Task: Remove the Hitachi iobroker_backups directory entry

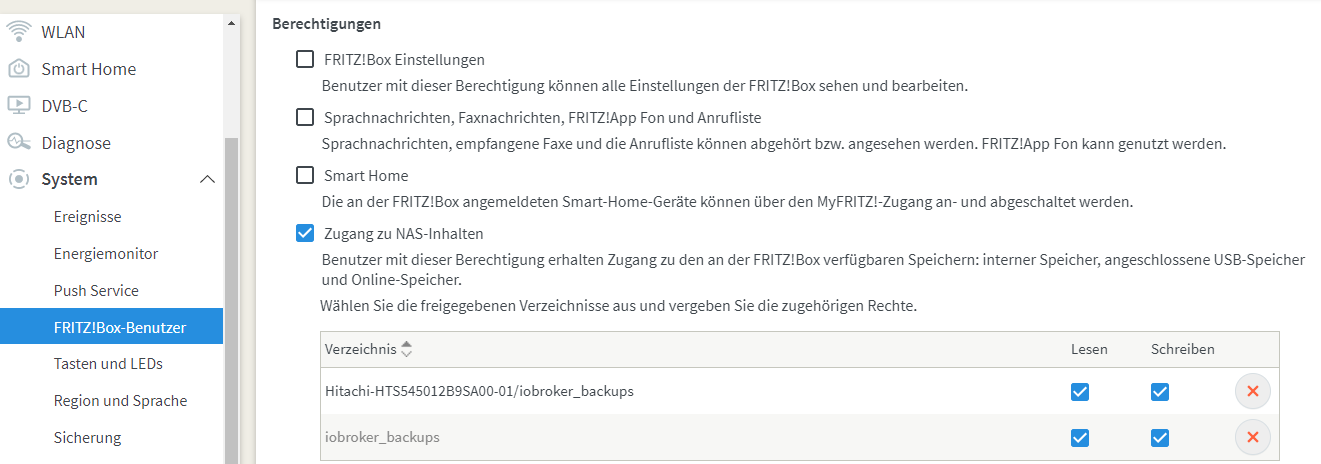Action: tap(1253, 391)
